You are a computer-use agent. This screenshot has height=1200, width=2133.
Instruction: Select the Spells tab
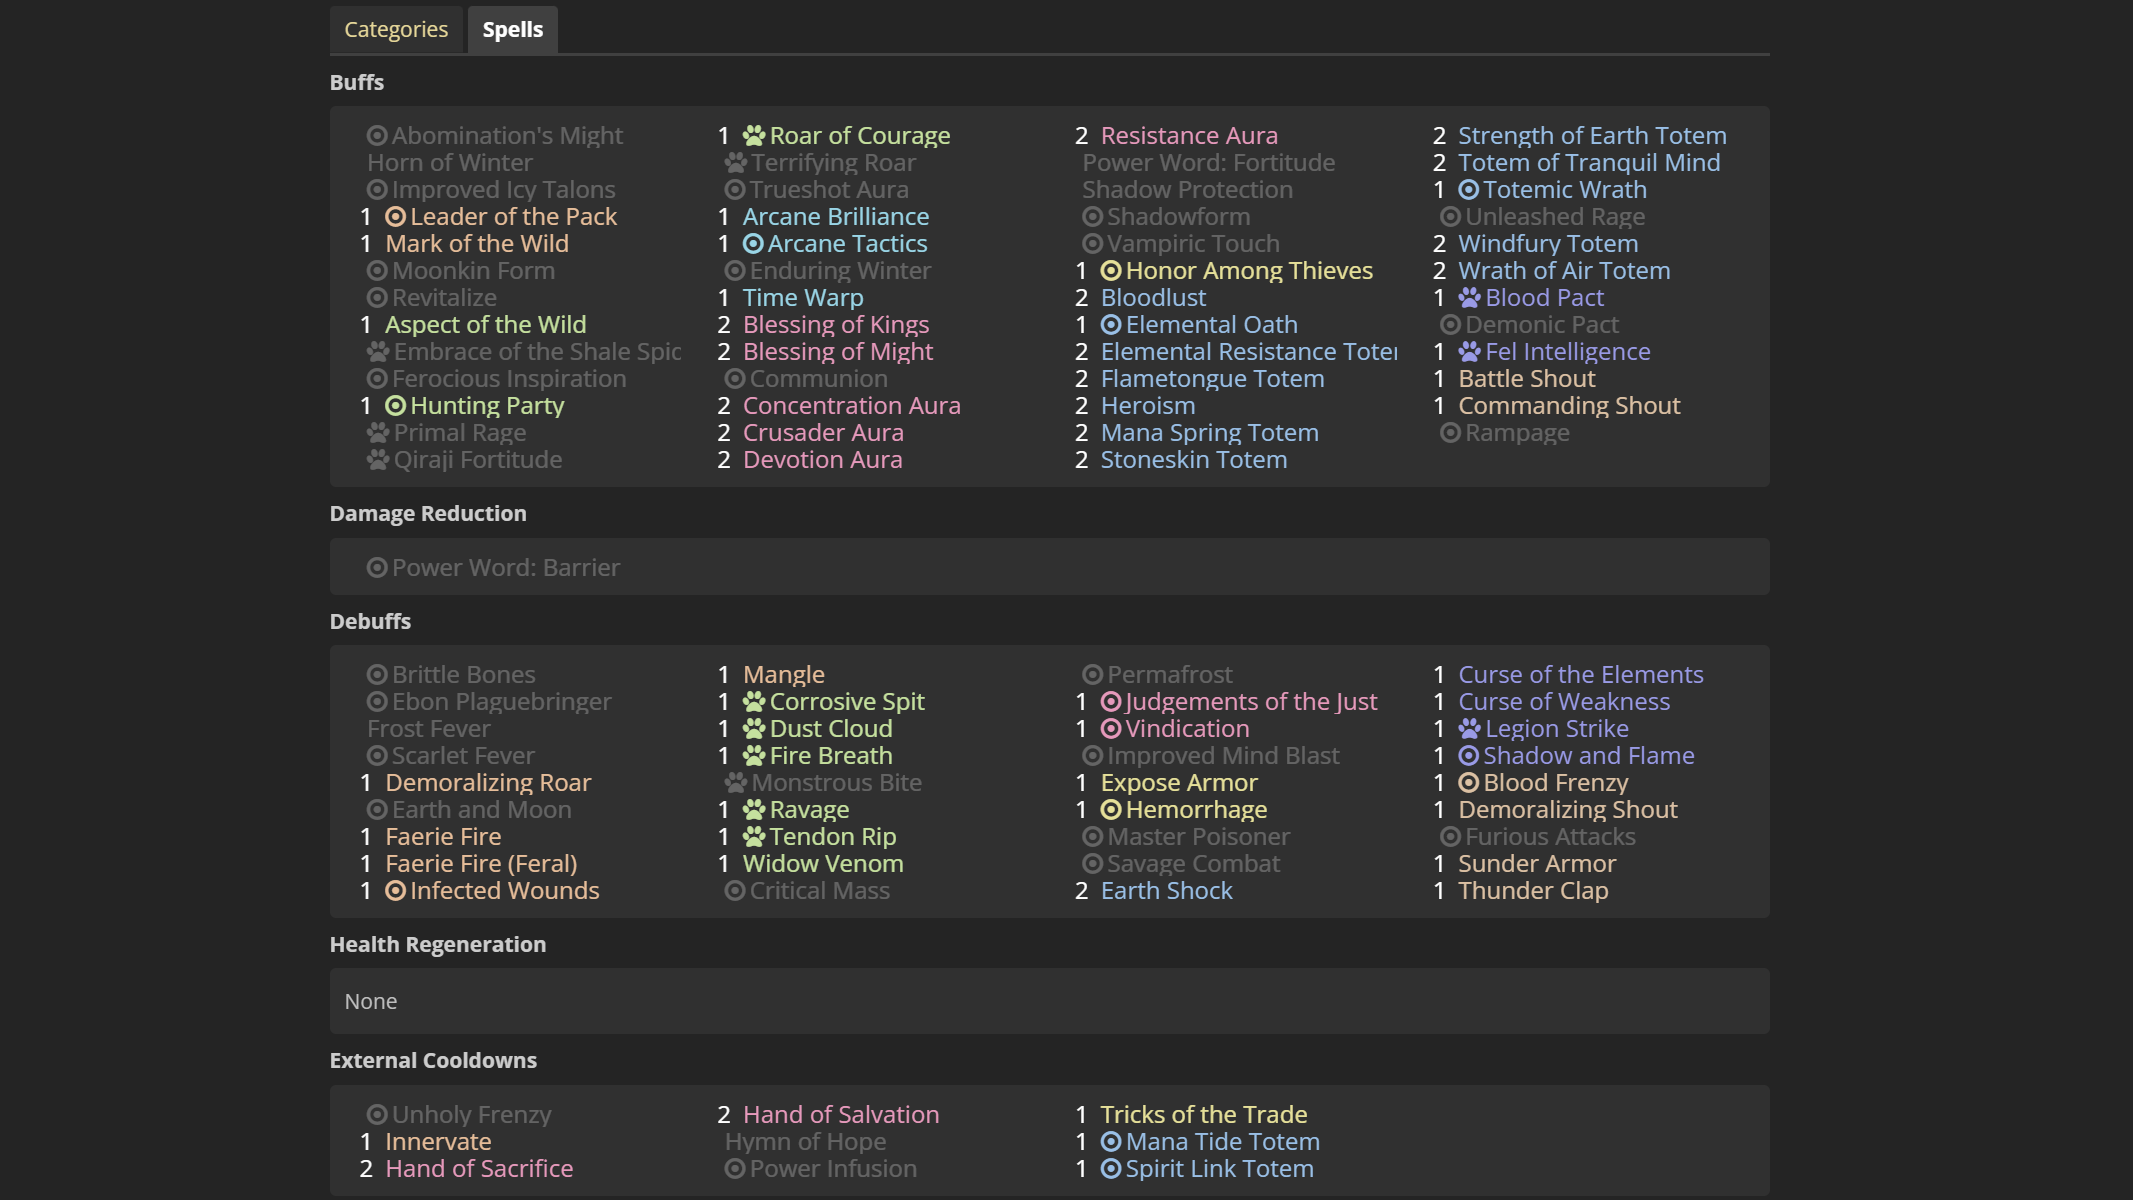click(x=512, y=30)
